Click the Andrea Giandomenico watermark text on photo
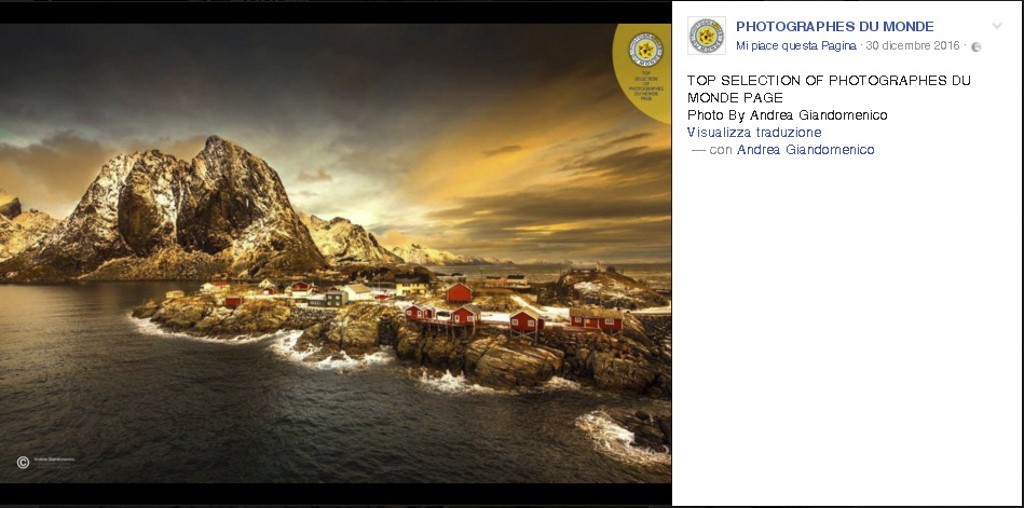This screenshot has height=508, width=1024. 54,460
